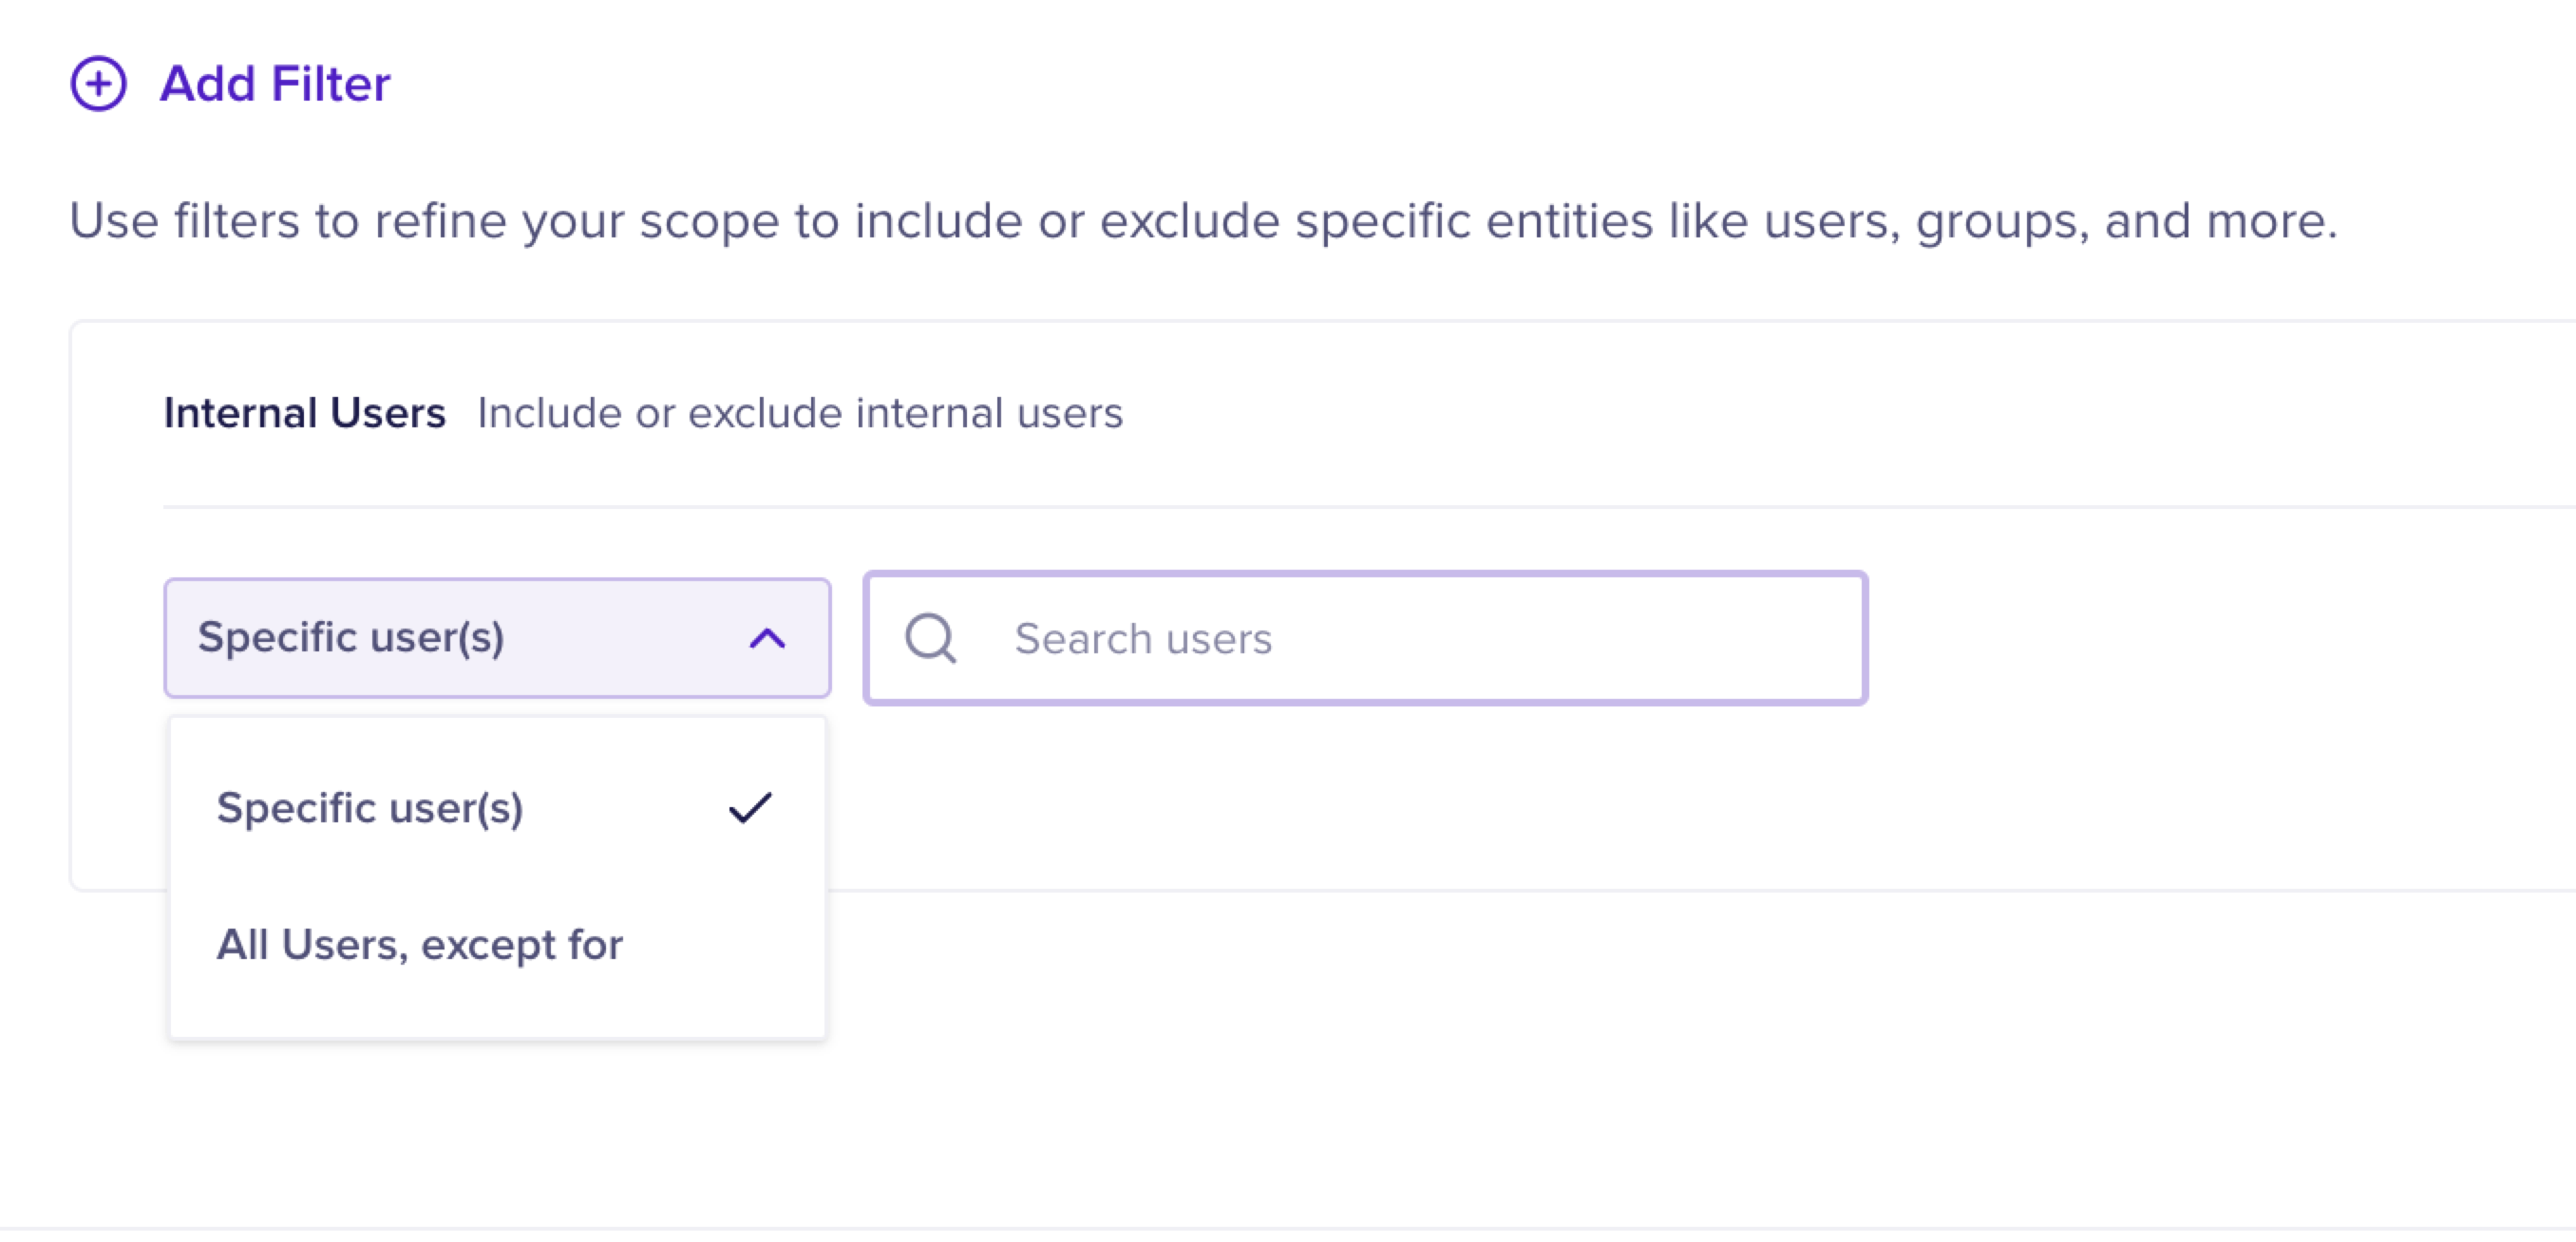Choose the All Users, except for option
This screenshot has height=1242, width=2576.
click(420, 944)
